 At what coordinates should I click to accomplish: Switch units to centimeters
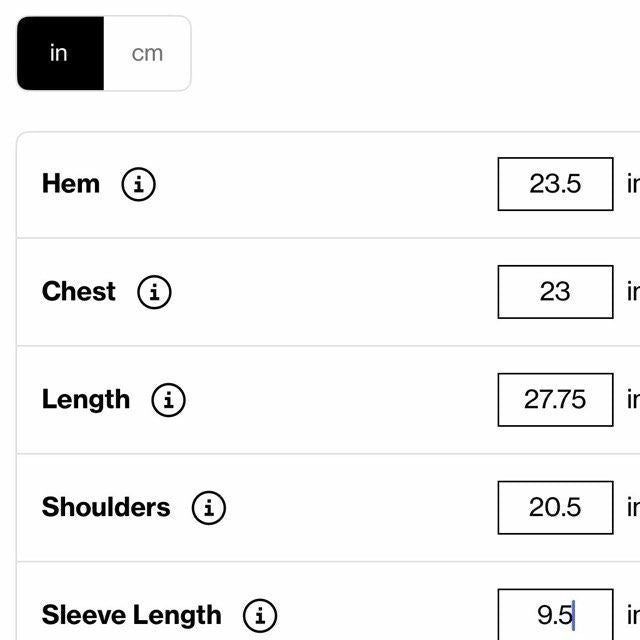(147, 54)
